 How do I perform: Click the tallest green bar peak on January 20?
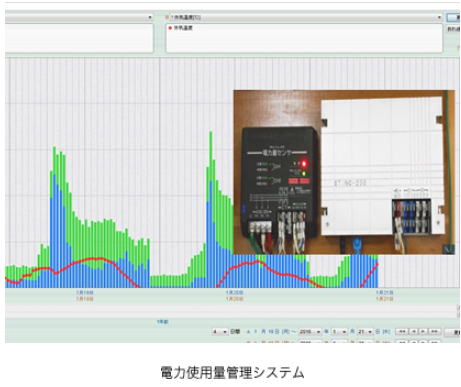[x=211, y=133]
